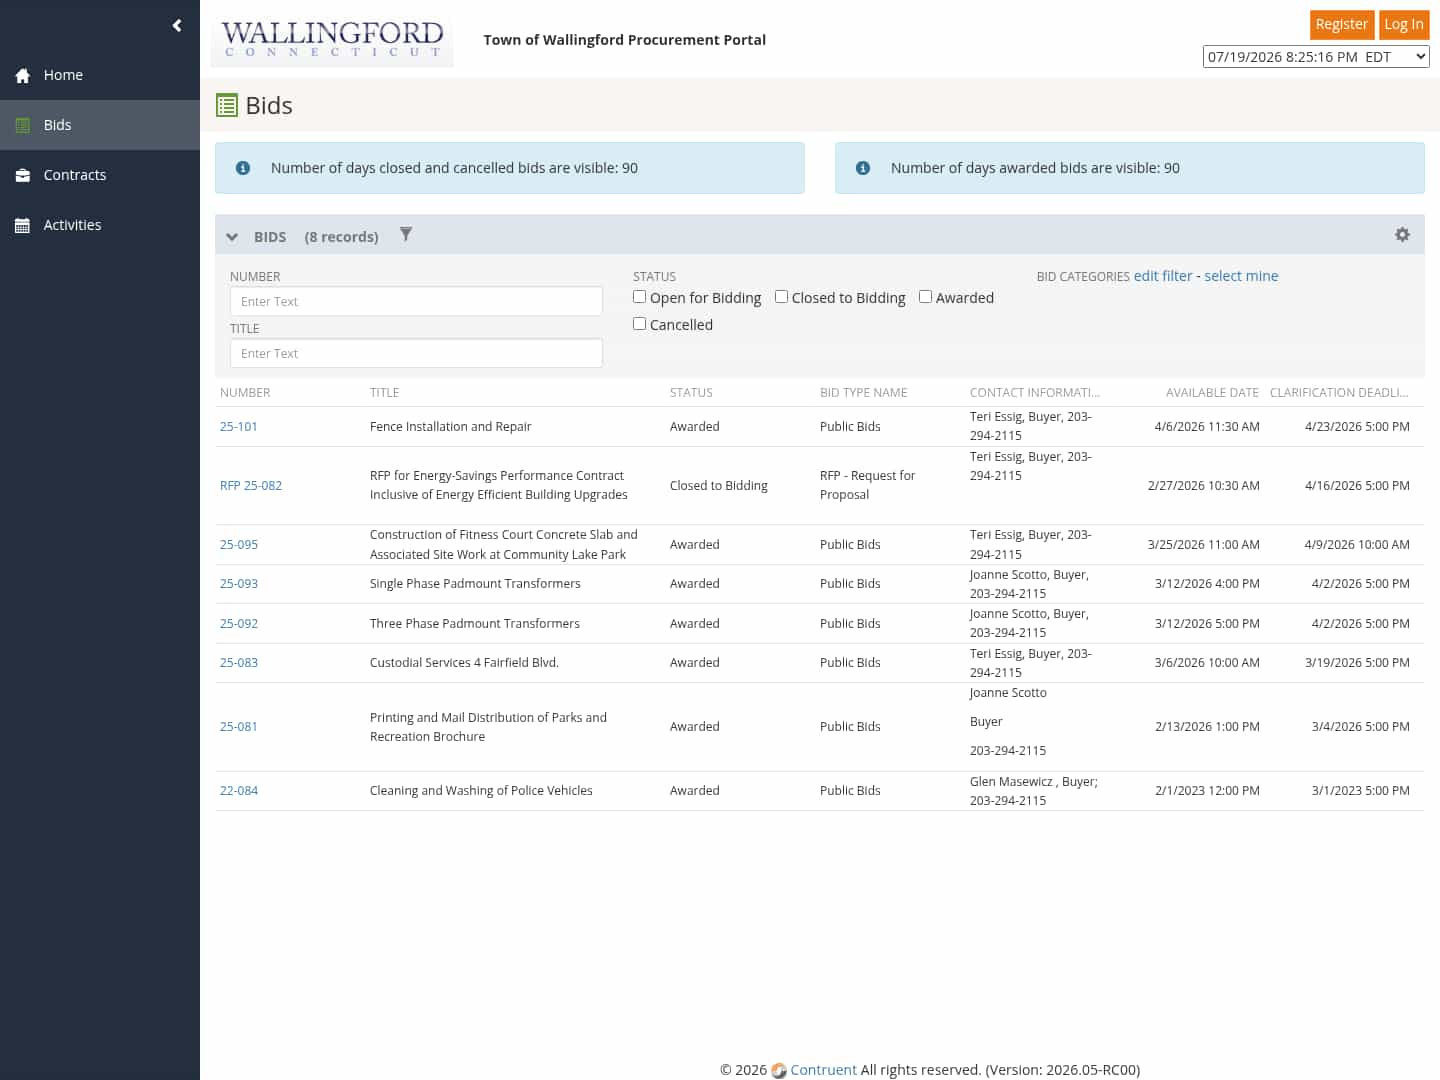Click the 2/1/2023 12:00 PM available date
Image resolution: width=1440 pixels, height=1080 pixels.
click(x=1207, y=790)
